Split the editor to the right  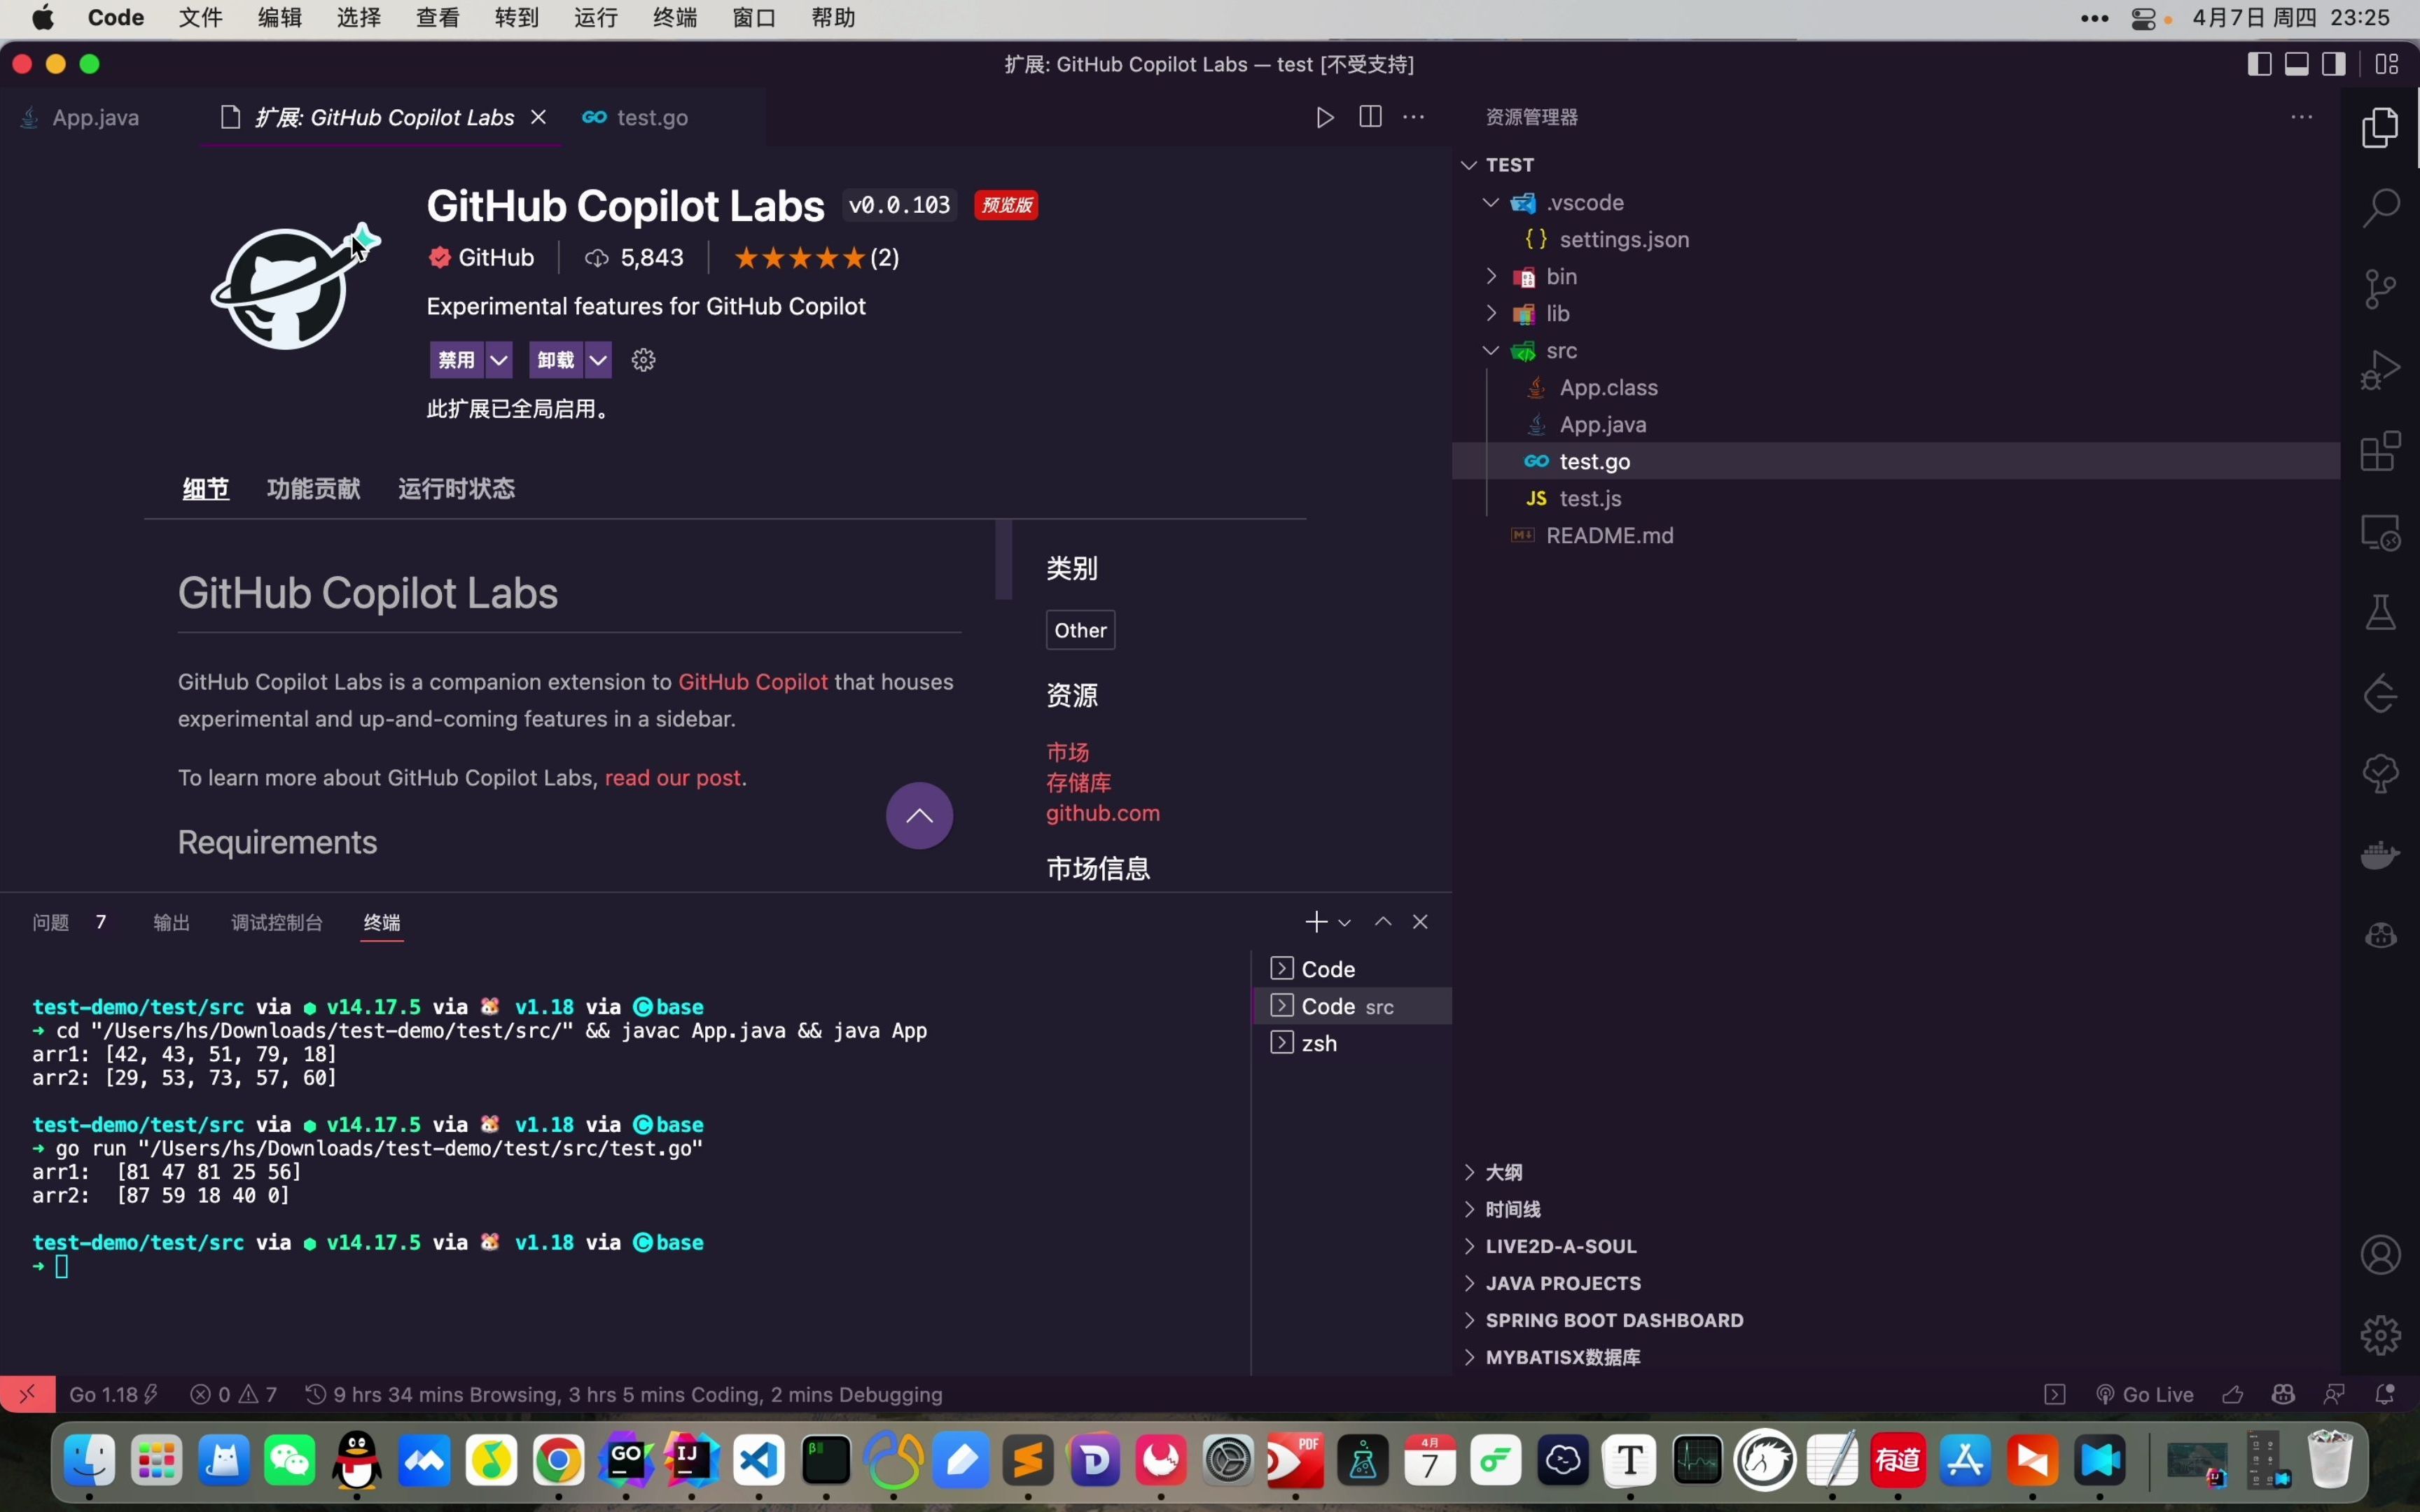tap(1370, 117)
